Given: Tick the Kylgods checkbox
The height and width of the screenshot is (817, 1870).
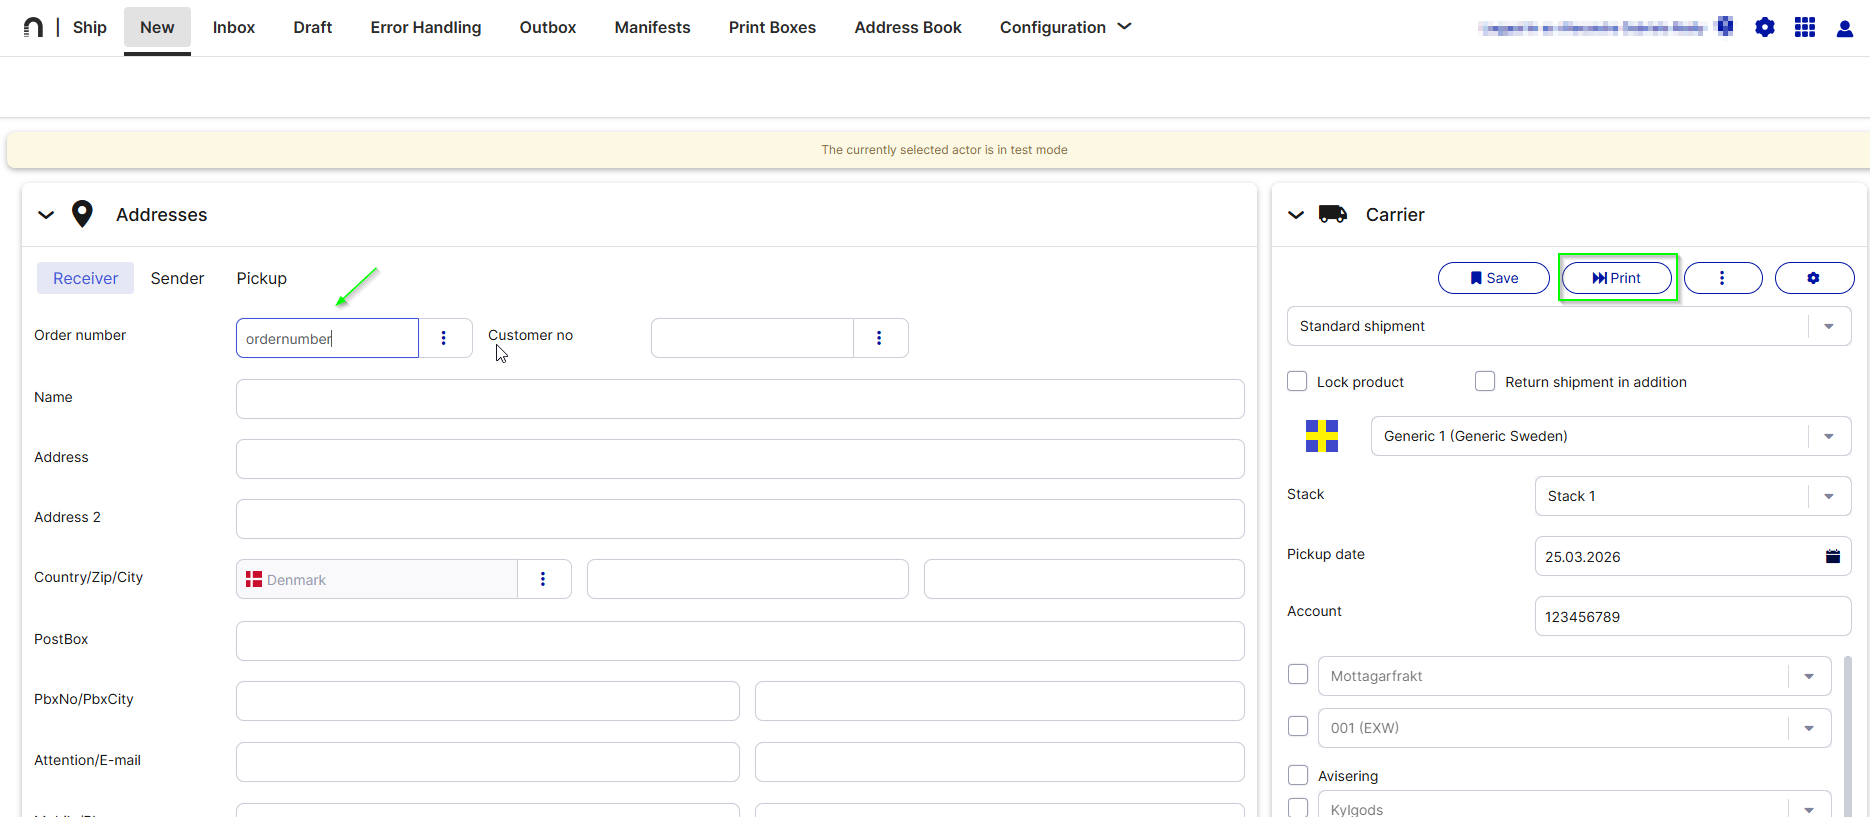Looking at the screenshot, I should click(x=1298, y=808).
